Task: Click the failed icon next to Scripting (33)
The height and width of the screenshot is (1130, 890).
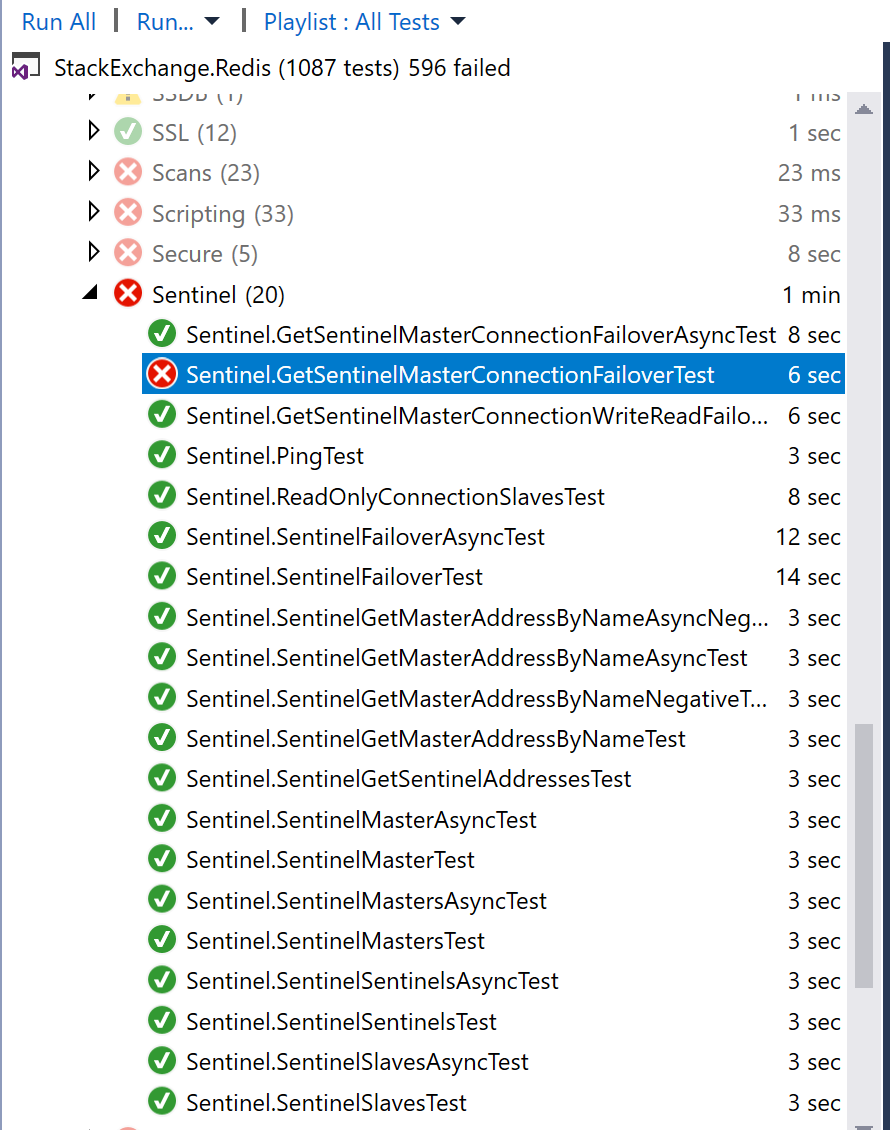Action: coord(128,213)
